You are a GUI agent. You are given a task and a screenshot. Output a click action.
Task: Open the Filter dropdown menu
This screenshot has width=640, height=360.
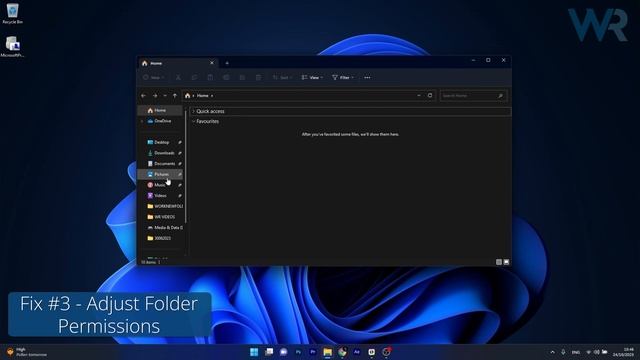point(343,78)
